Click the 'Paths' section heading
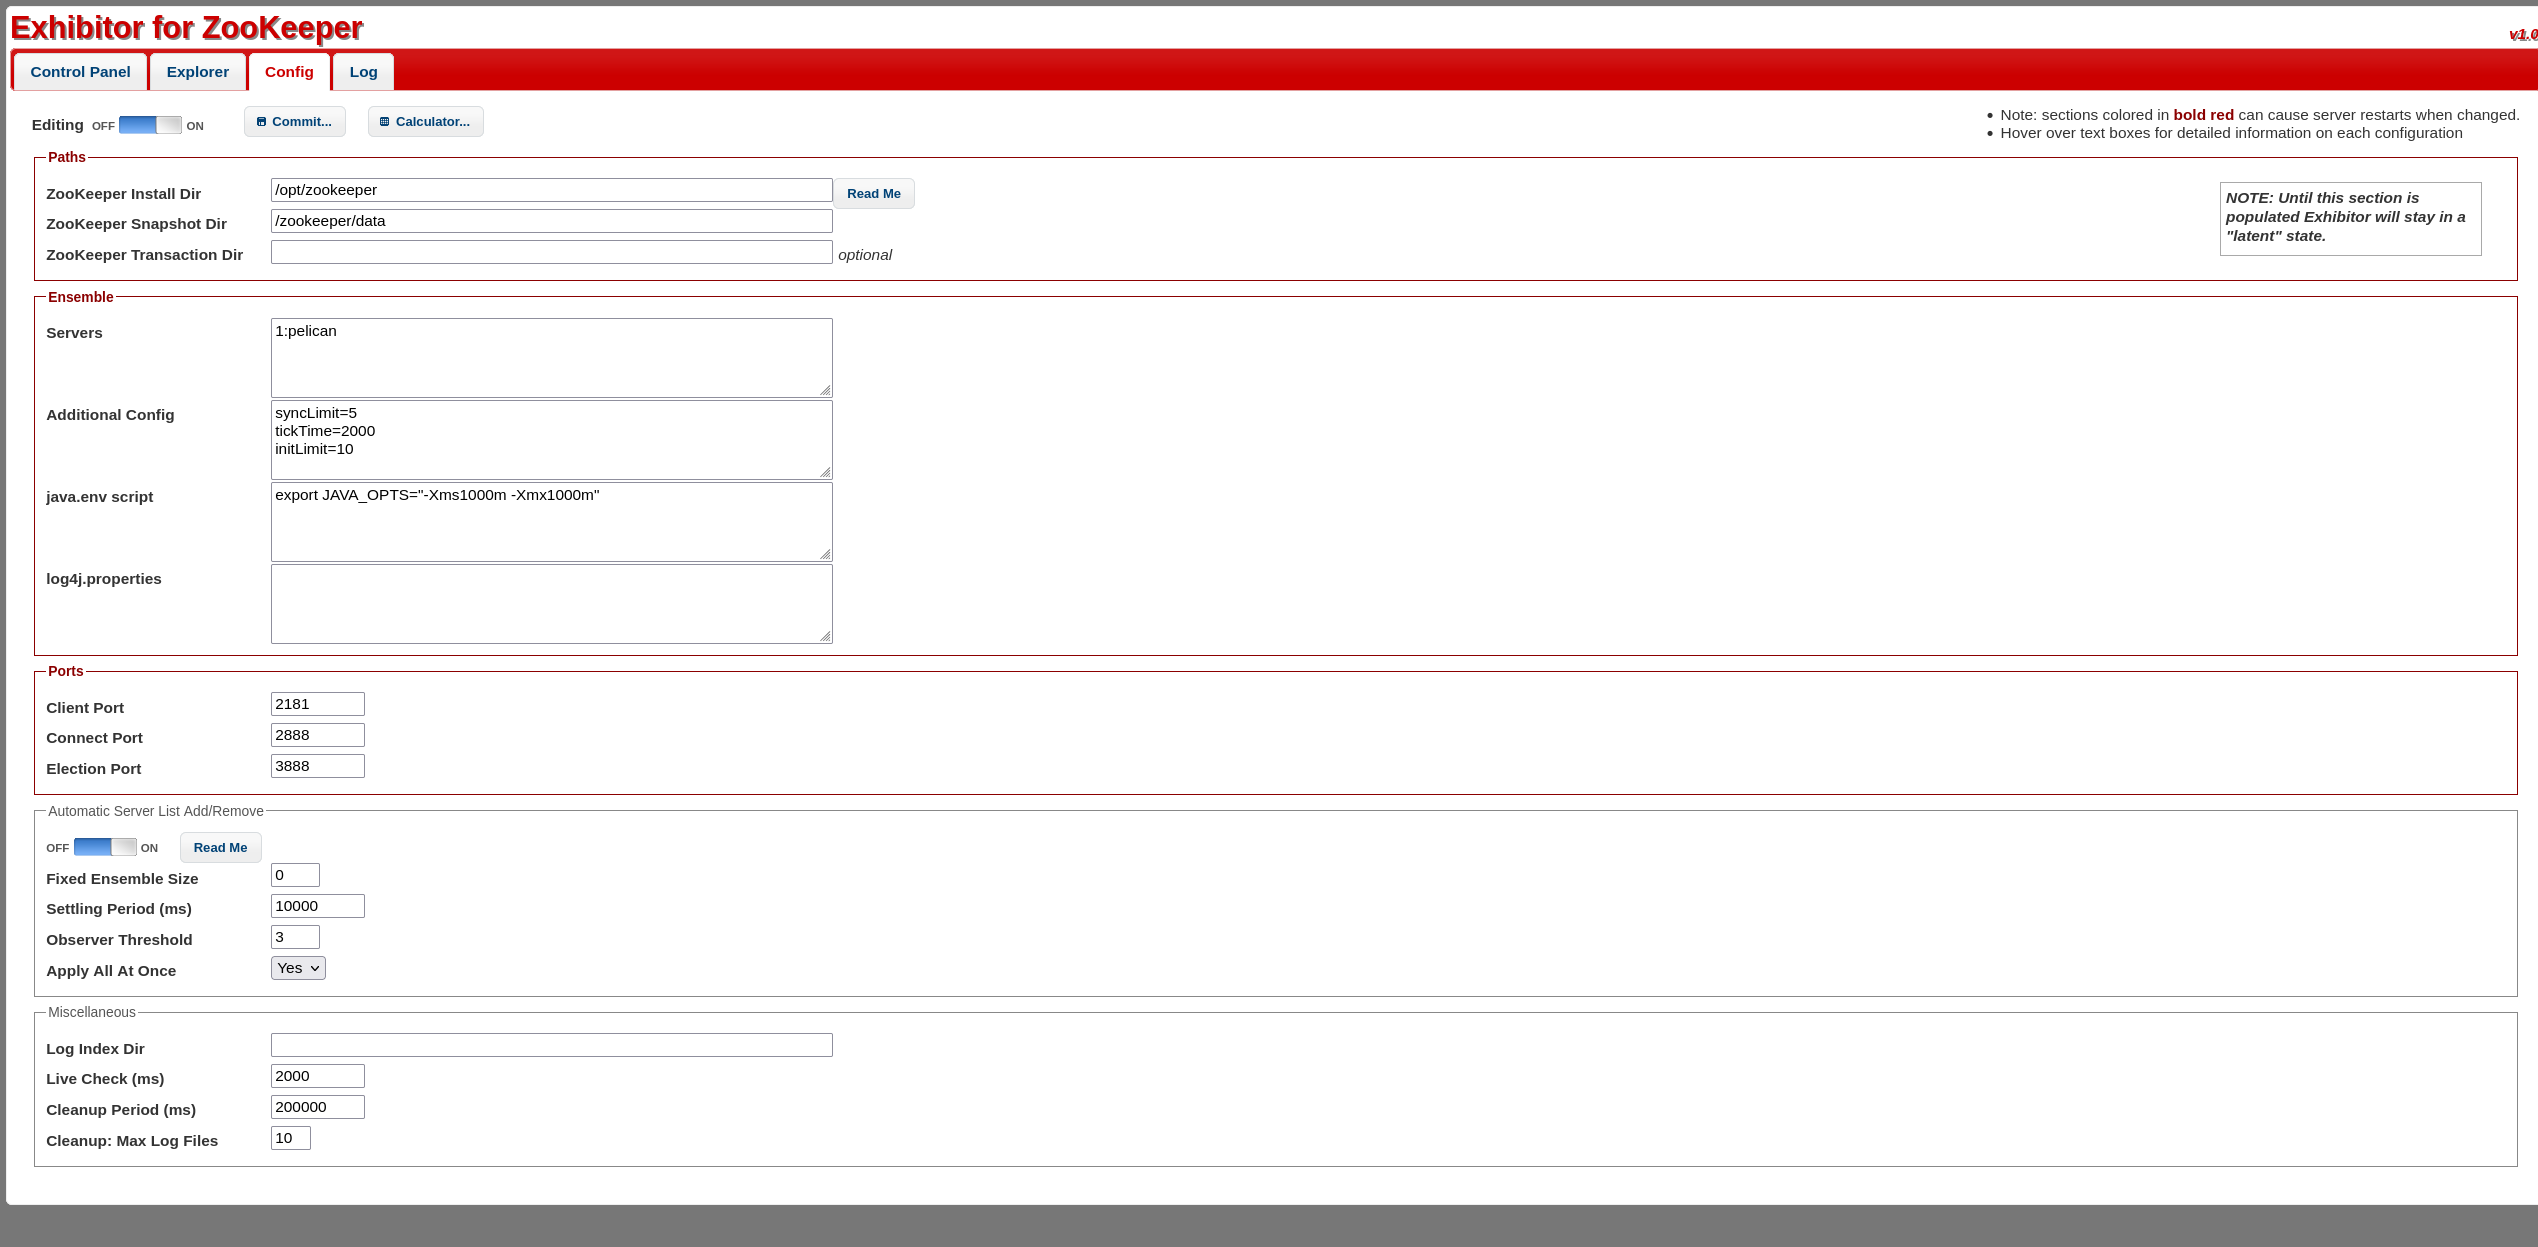Image resolution: width=2538 pixels, height=1247 pixels. point(67,157)
